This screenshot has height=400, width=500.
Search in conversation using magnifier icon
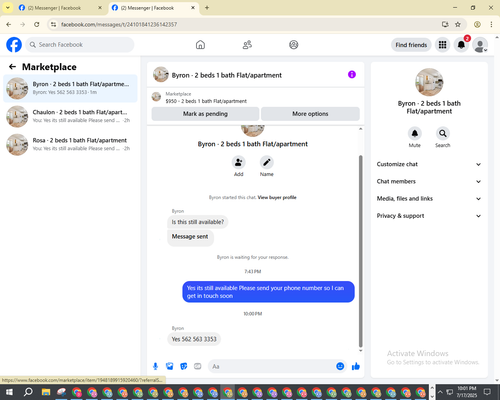[x=443, y=133]
